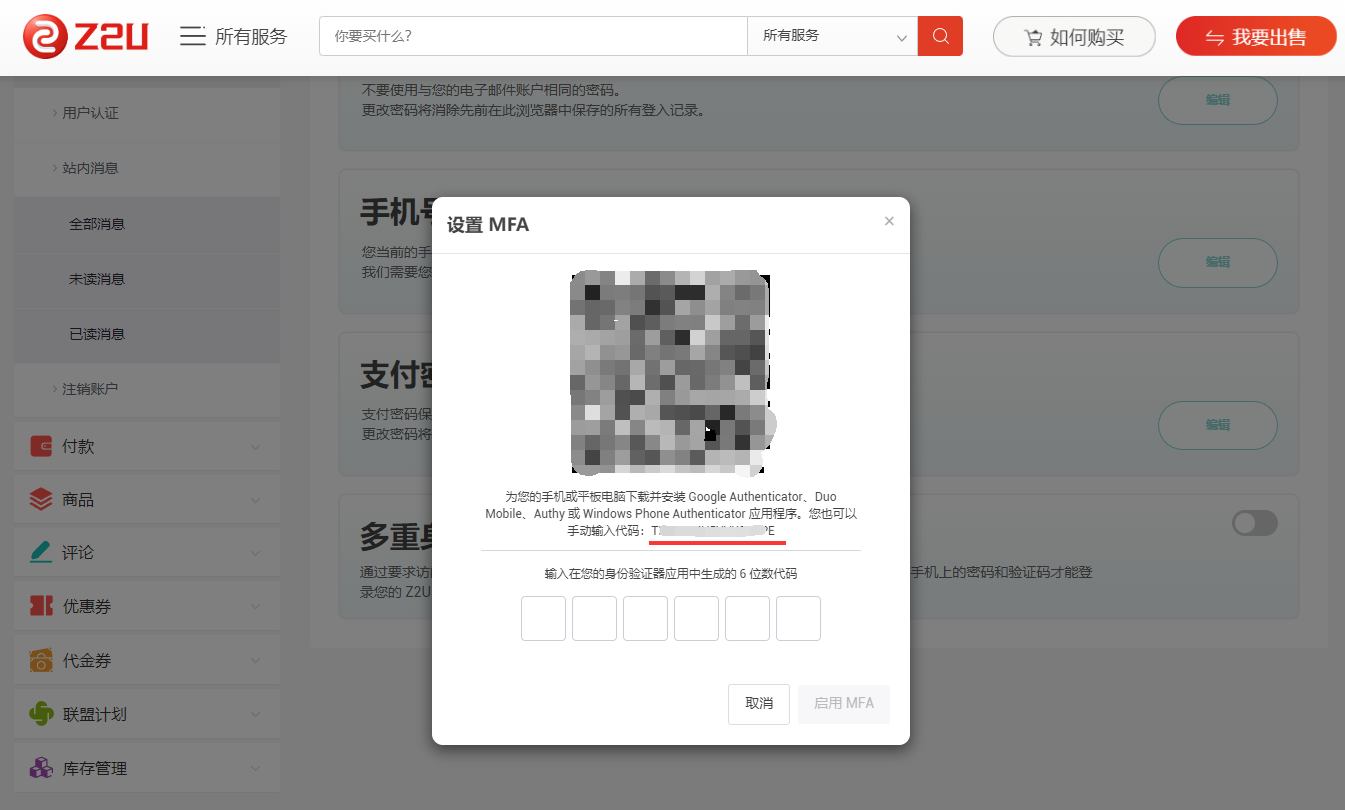Expand the Payment section chevron

pyautogui.click(x=255, y=447)
